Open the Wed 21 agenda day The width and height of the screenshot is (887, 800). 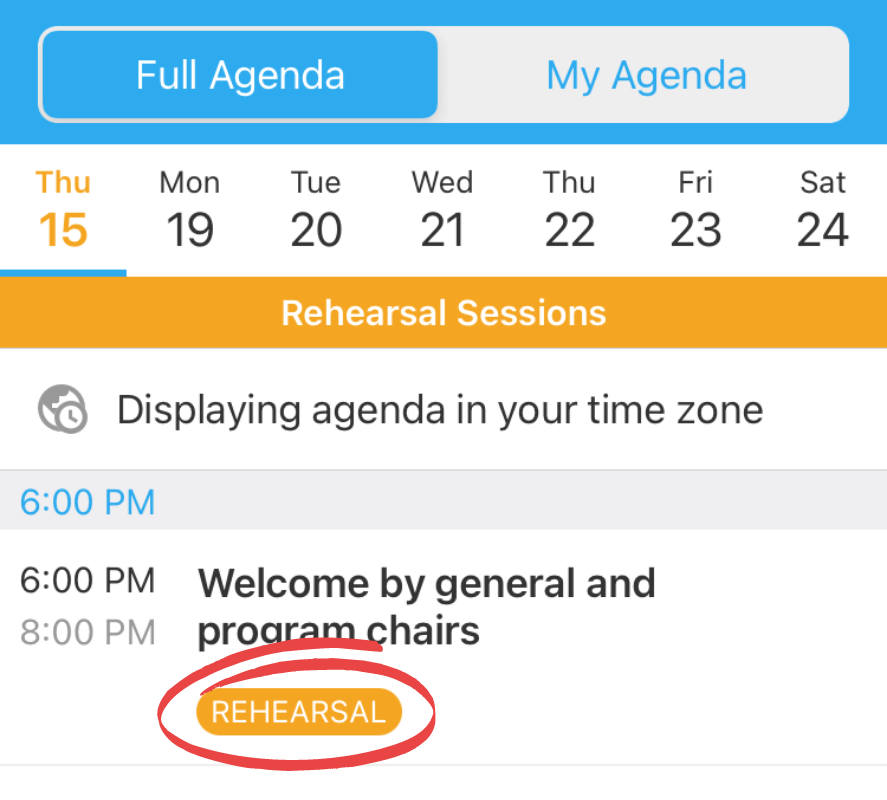coord(442,210)
